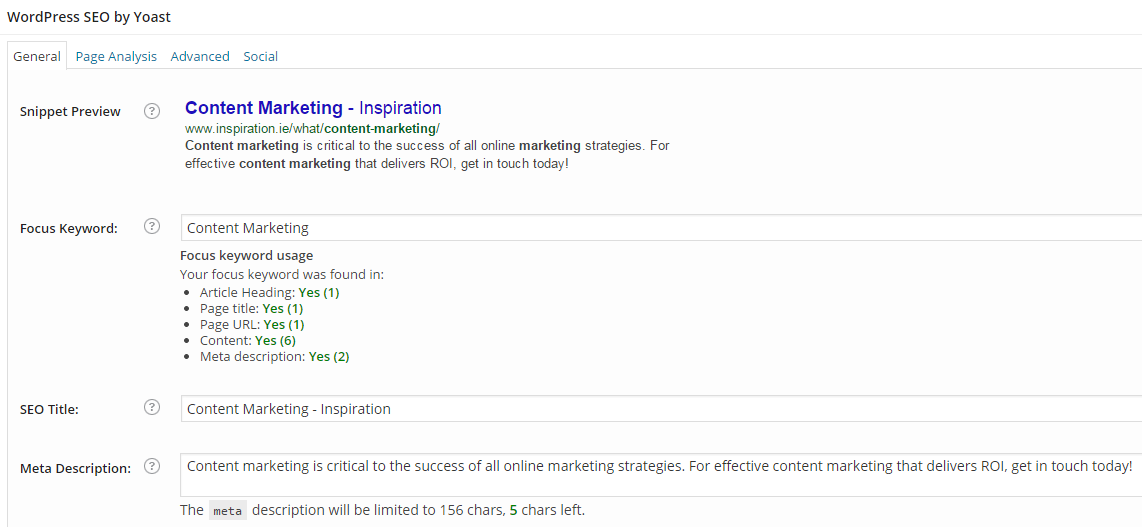1142x527 pixels.
Task: Click the 'Focus keyword usage' heading
Action: (246, 255)
